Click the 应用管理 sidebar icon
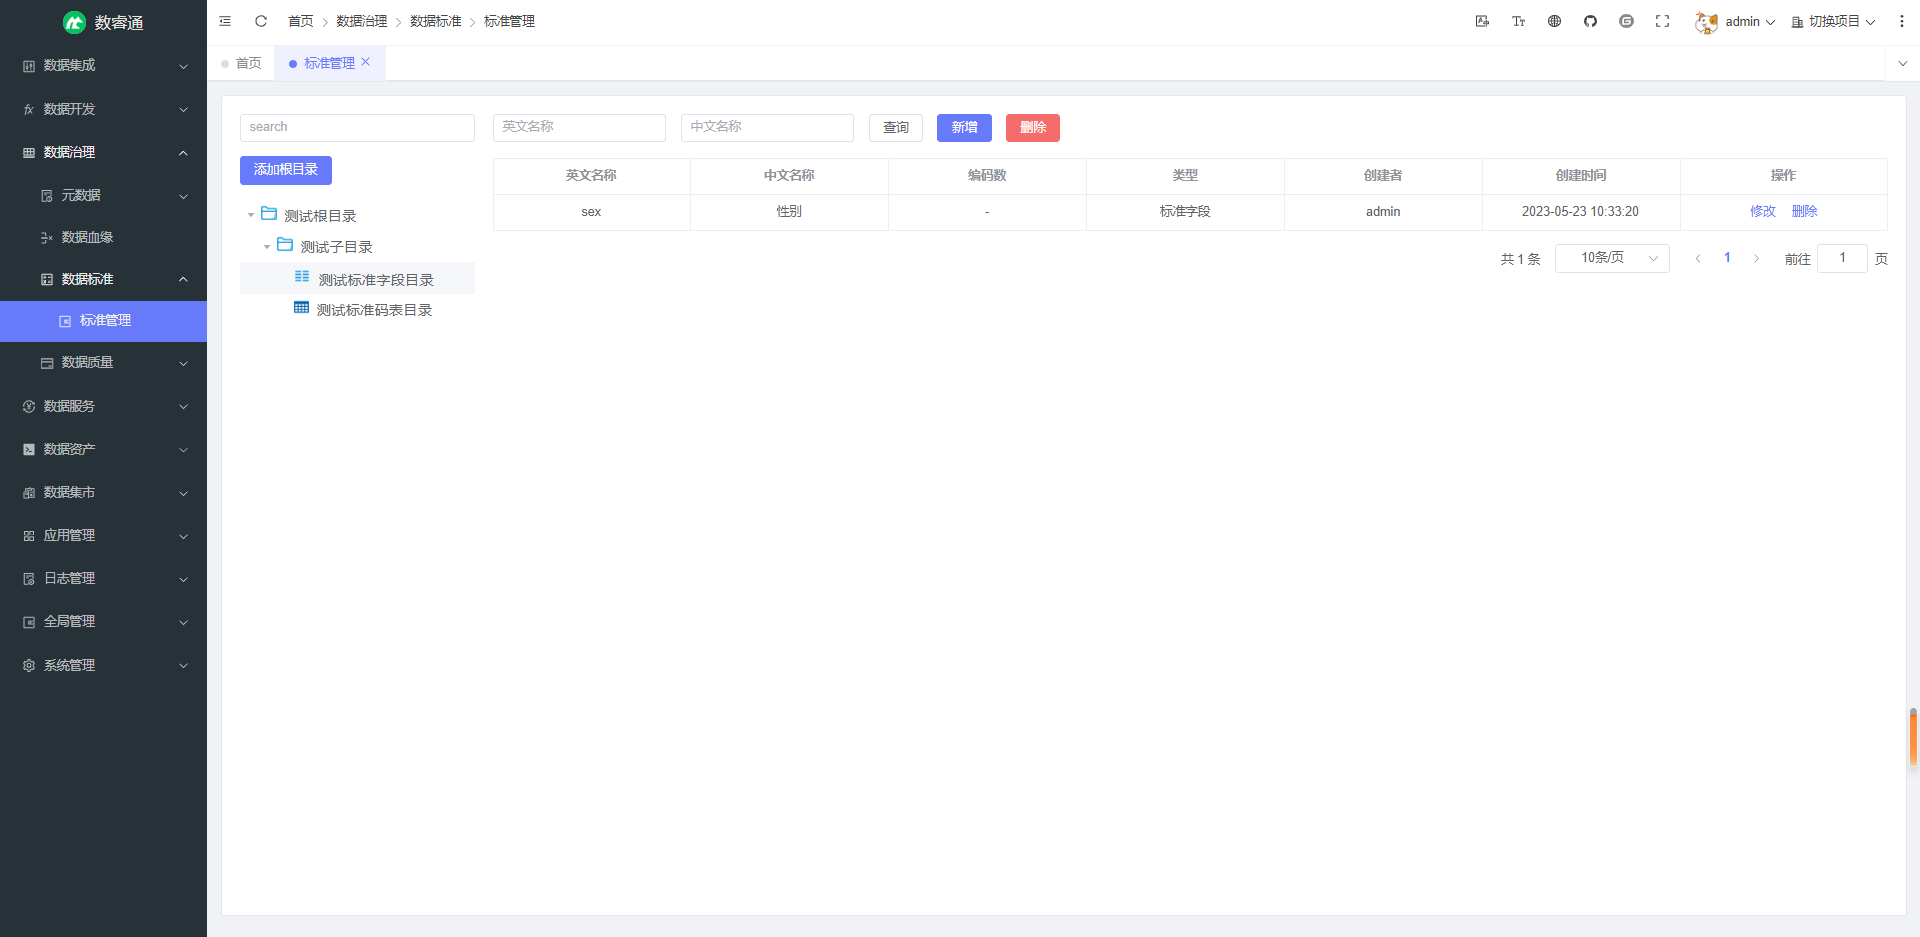The image size is (1920, 937). coord(29,536)
